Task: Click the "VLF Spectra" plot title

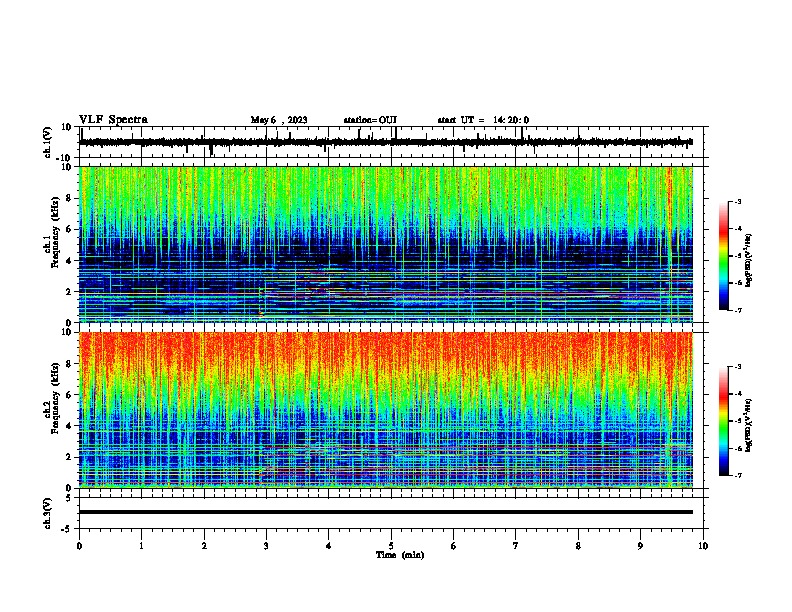Action: (113, 119)
